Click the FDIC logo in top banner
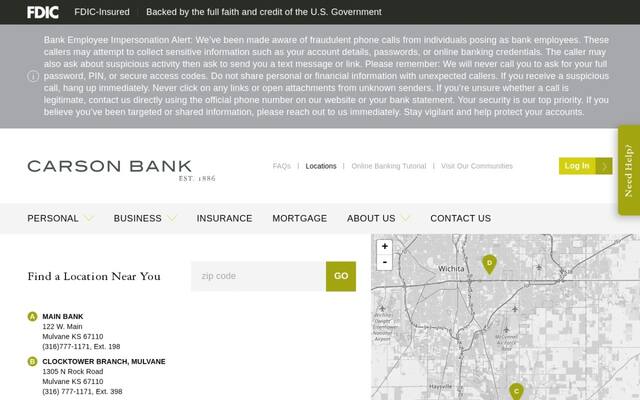The image size is (640, 400). 43,12
